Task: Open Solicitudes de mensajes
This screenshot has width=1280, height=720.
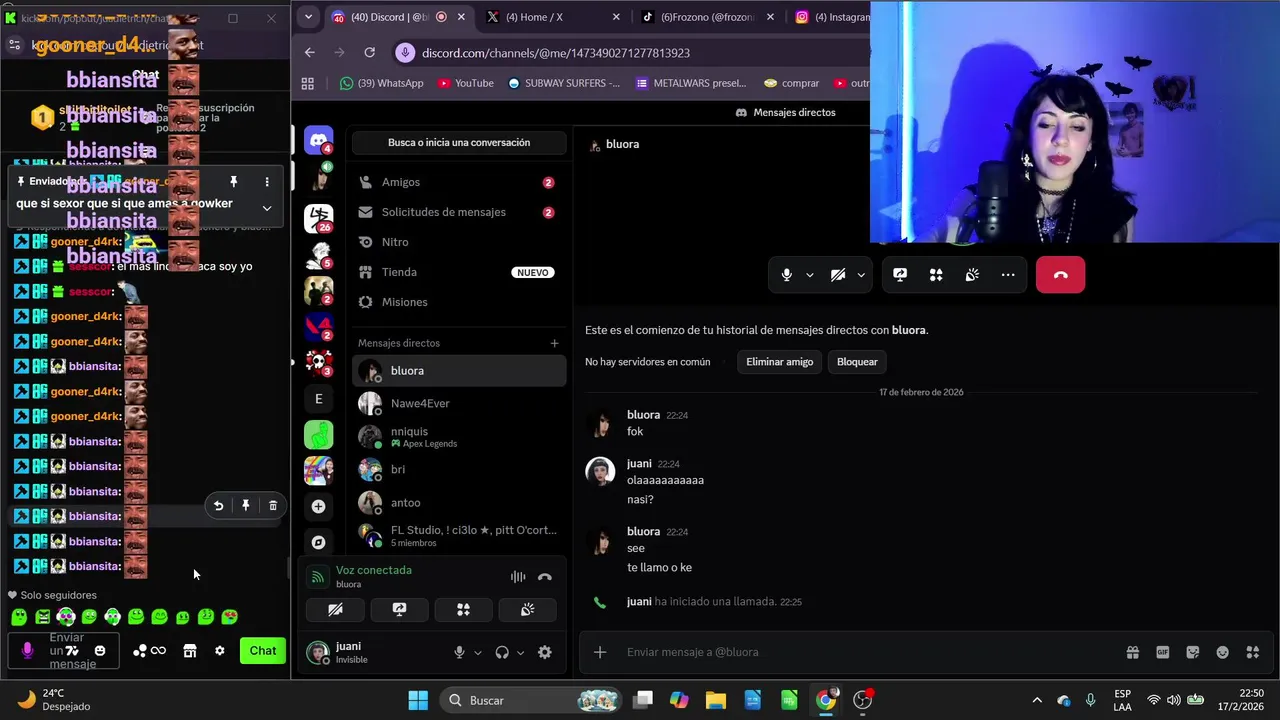Action: point(459,212)
